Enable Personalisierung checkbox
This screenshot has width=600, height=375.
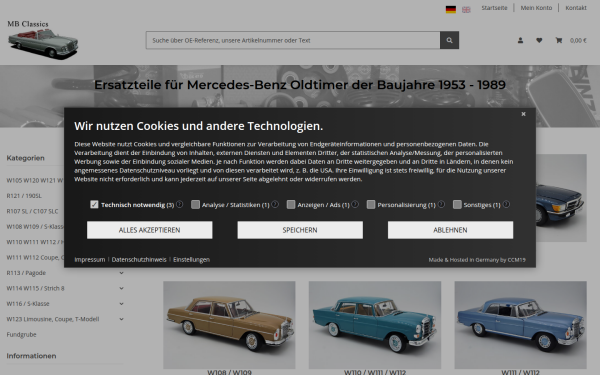click(371, 205)
